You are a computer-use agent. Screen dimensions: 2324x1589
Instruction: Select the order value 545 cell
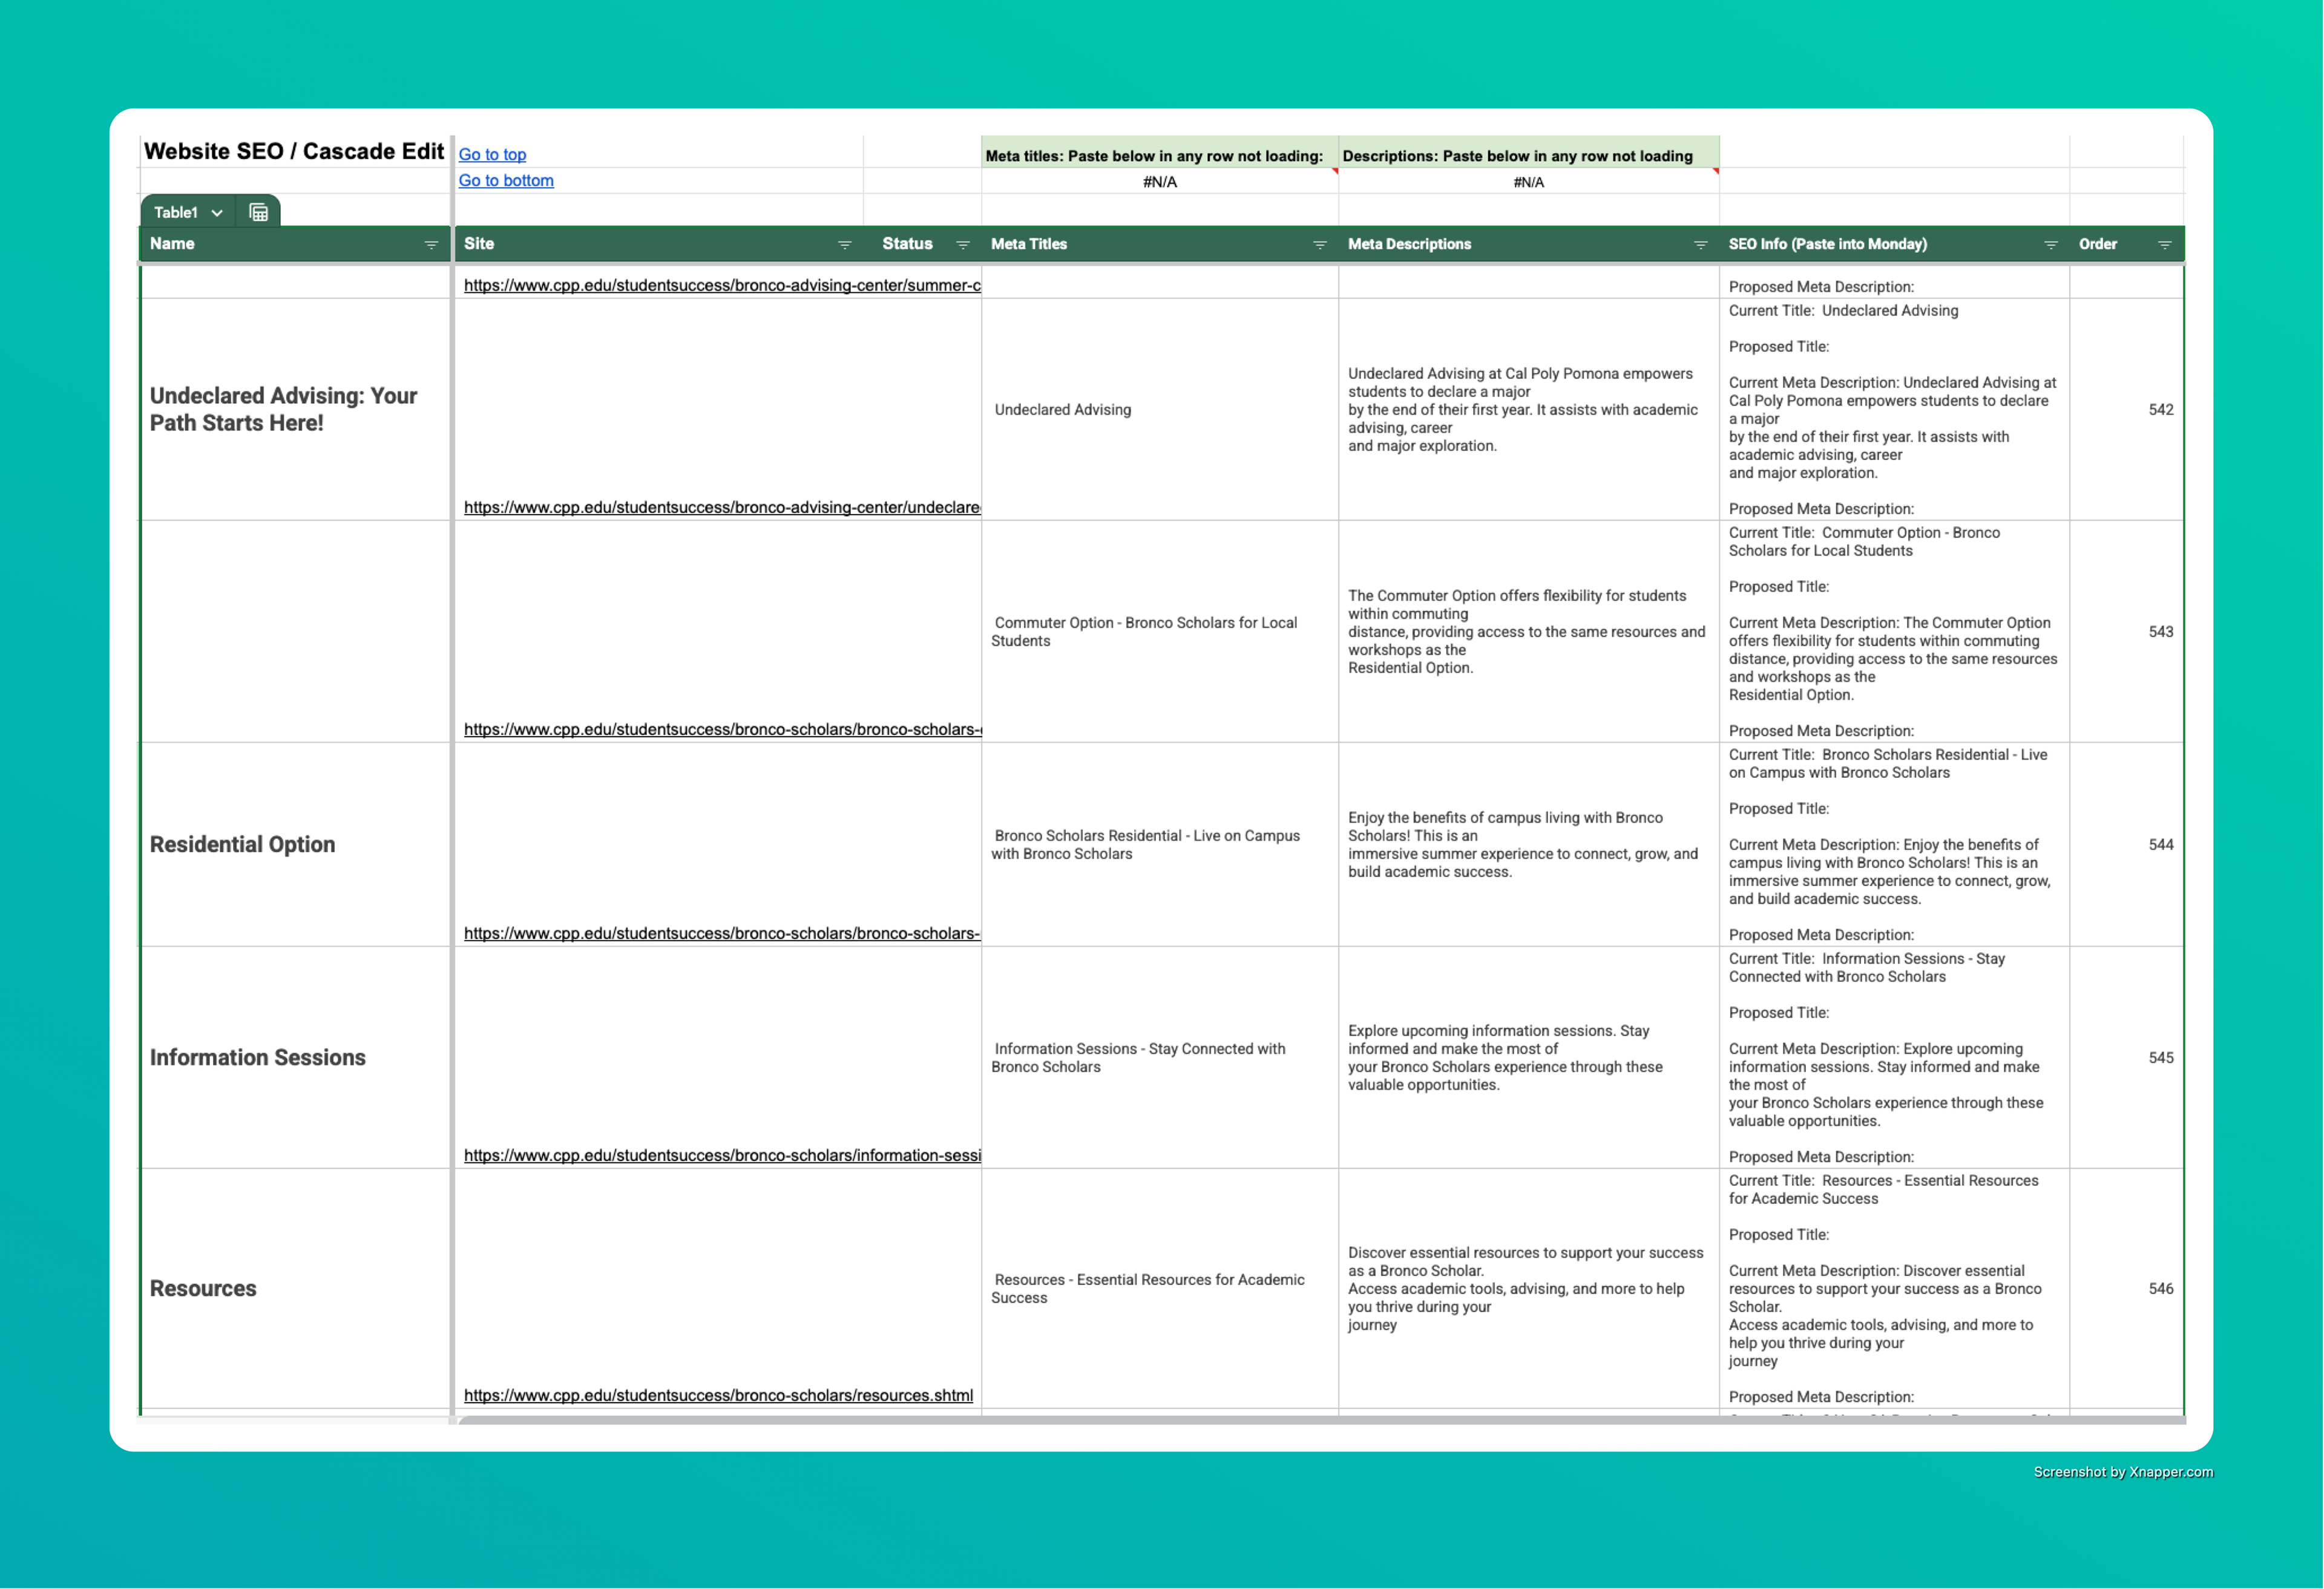pyautogui.click(x=2126, y=1057)
